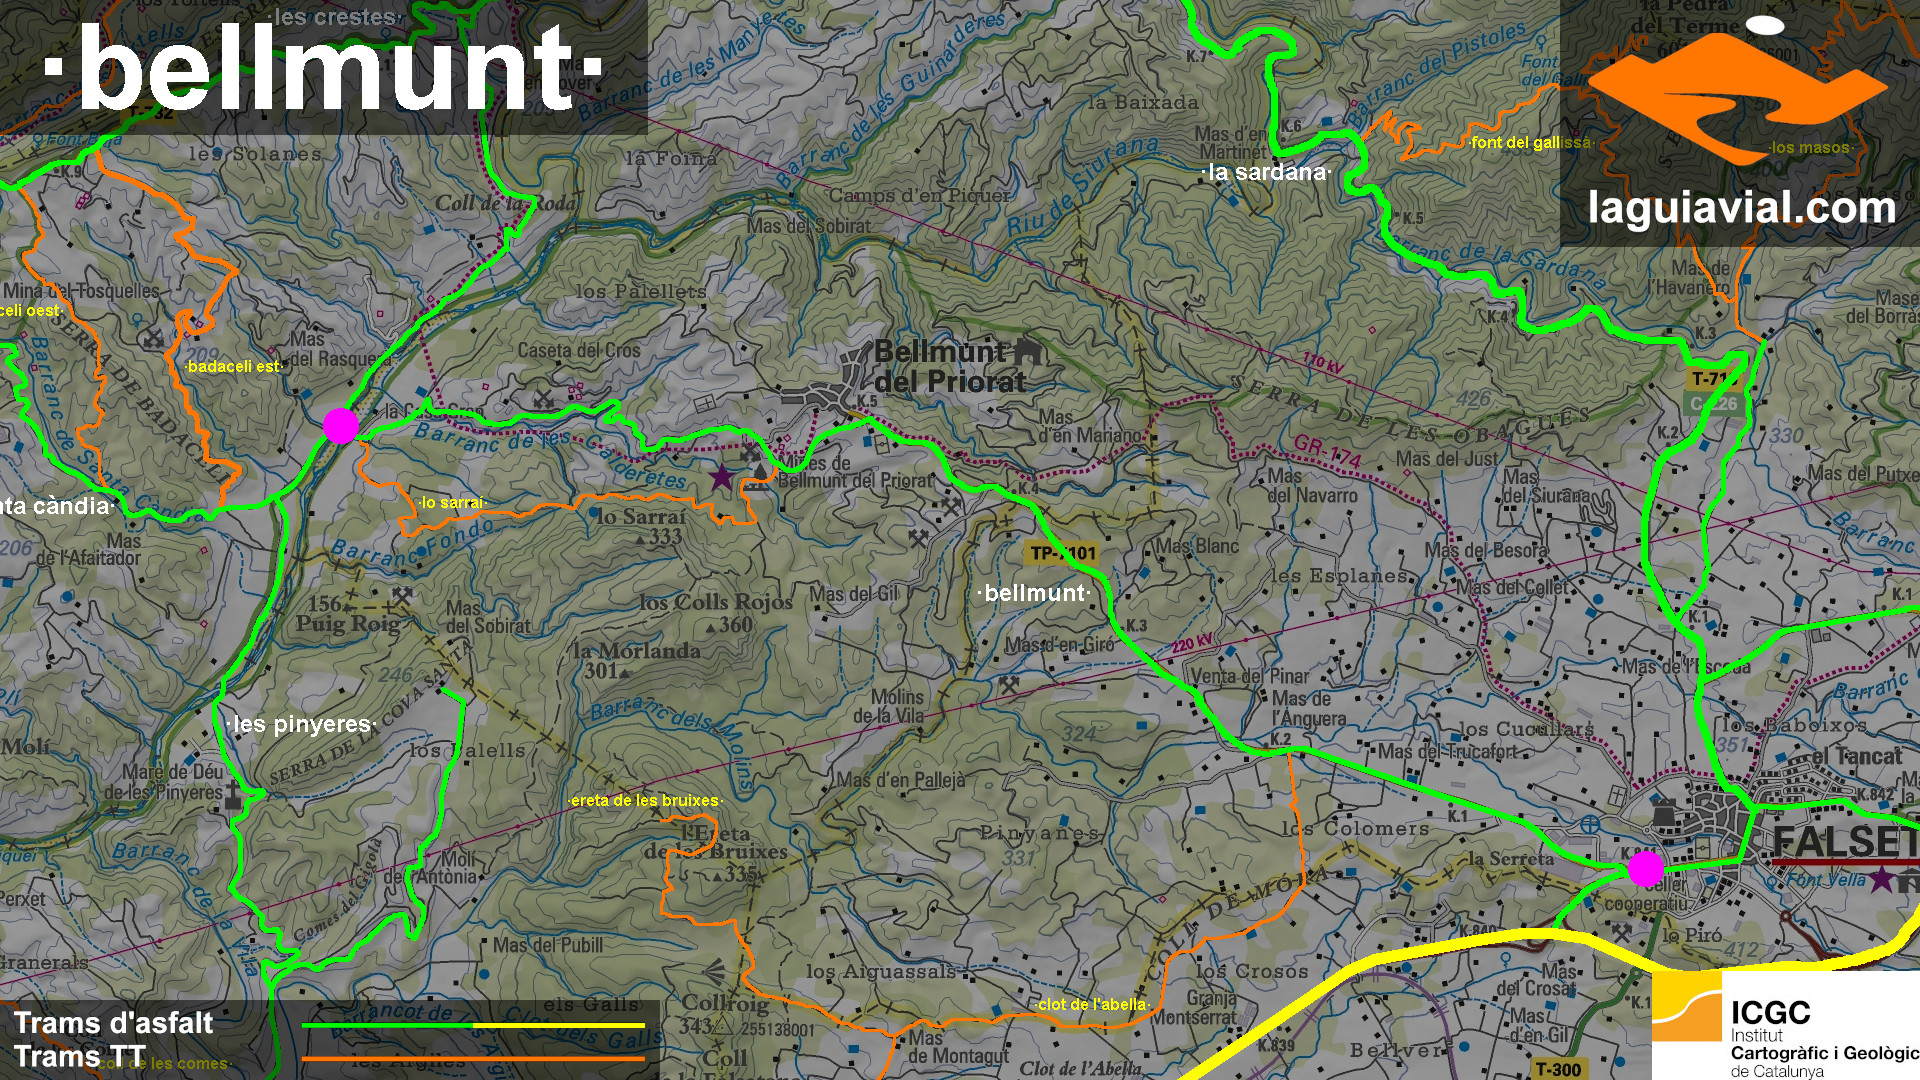The width and height of the screenshot is (1920, 1080).
Task: Click the orange Trams TT legend line
Action: [x=473, y=1058]
